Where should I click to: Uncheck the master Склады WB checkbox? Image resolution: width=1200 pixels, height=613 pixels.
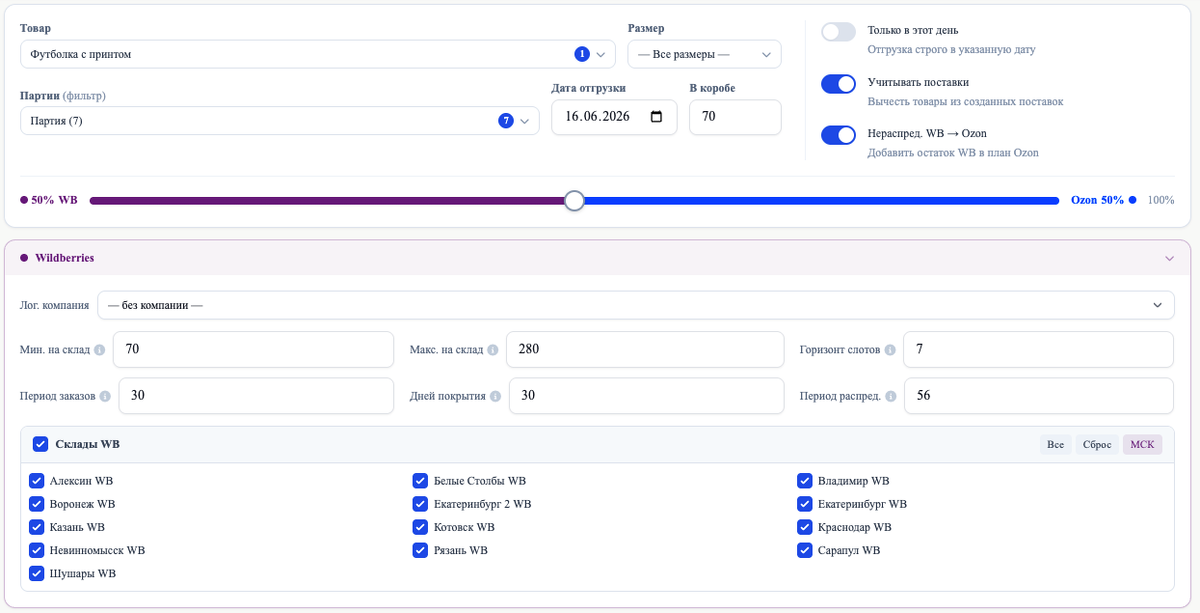[40, 444]
